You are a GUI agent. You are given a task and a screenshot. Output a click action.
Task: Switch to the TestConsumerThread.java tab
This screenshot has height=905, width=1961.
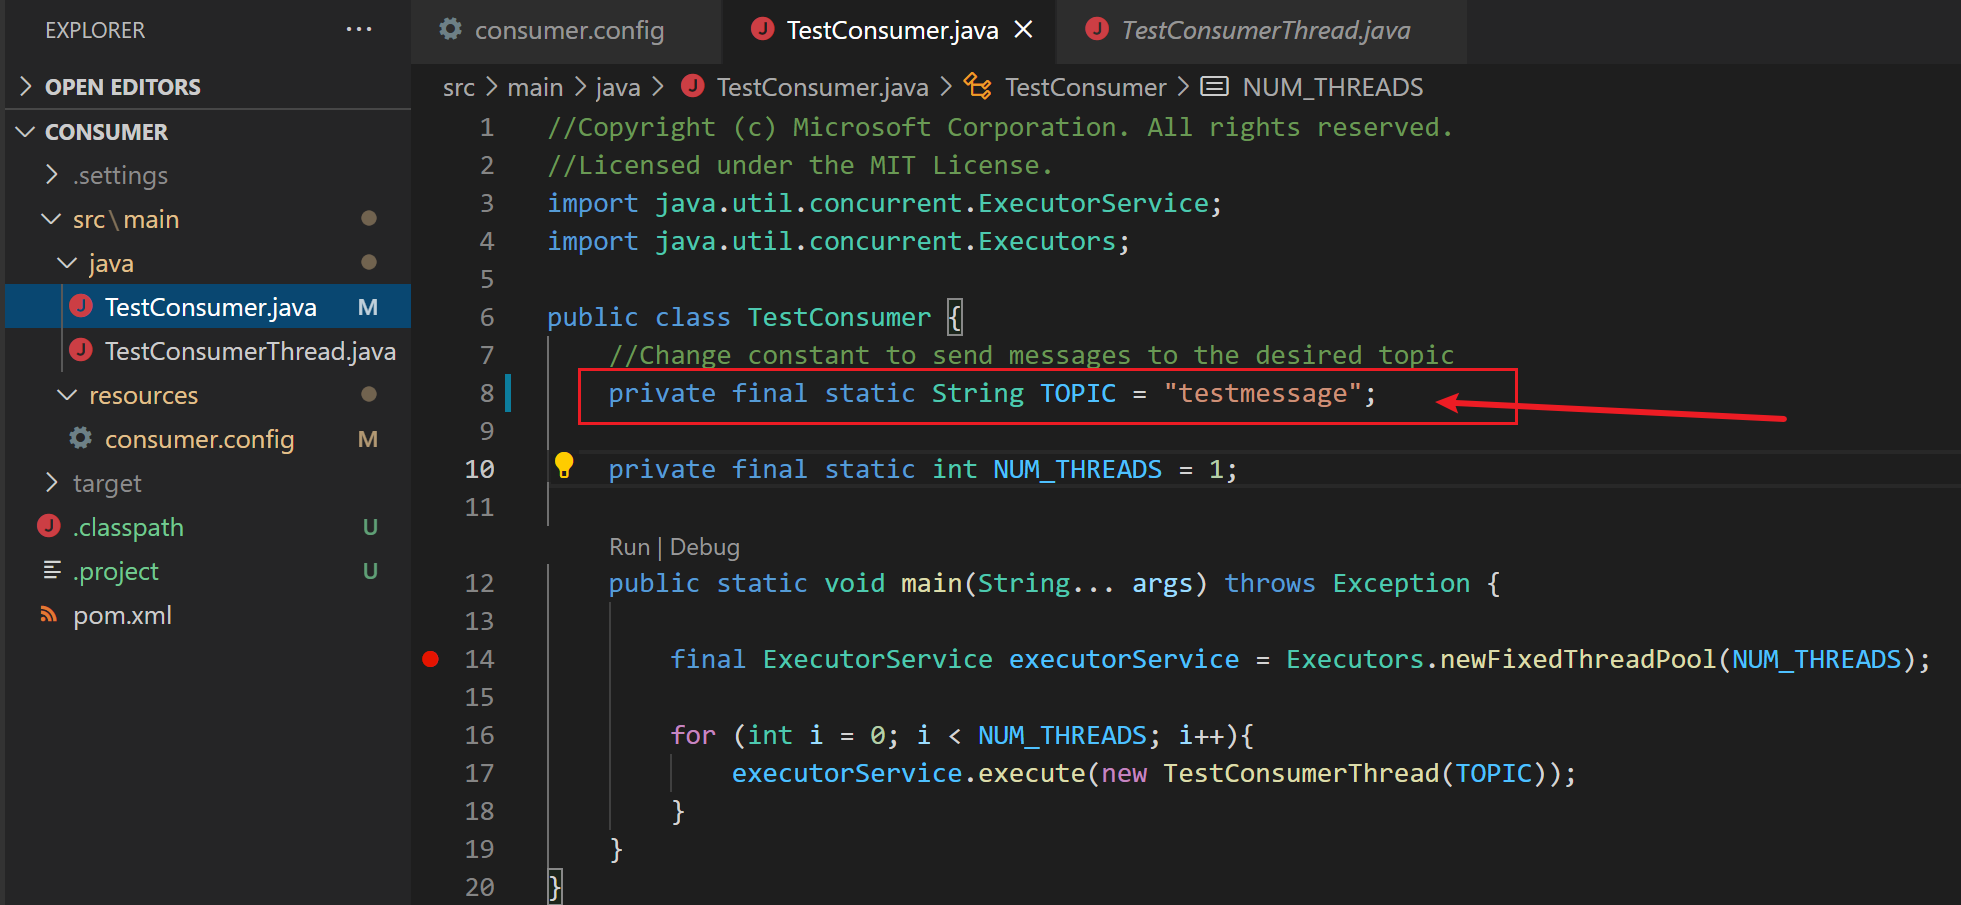[1265, 31]
